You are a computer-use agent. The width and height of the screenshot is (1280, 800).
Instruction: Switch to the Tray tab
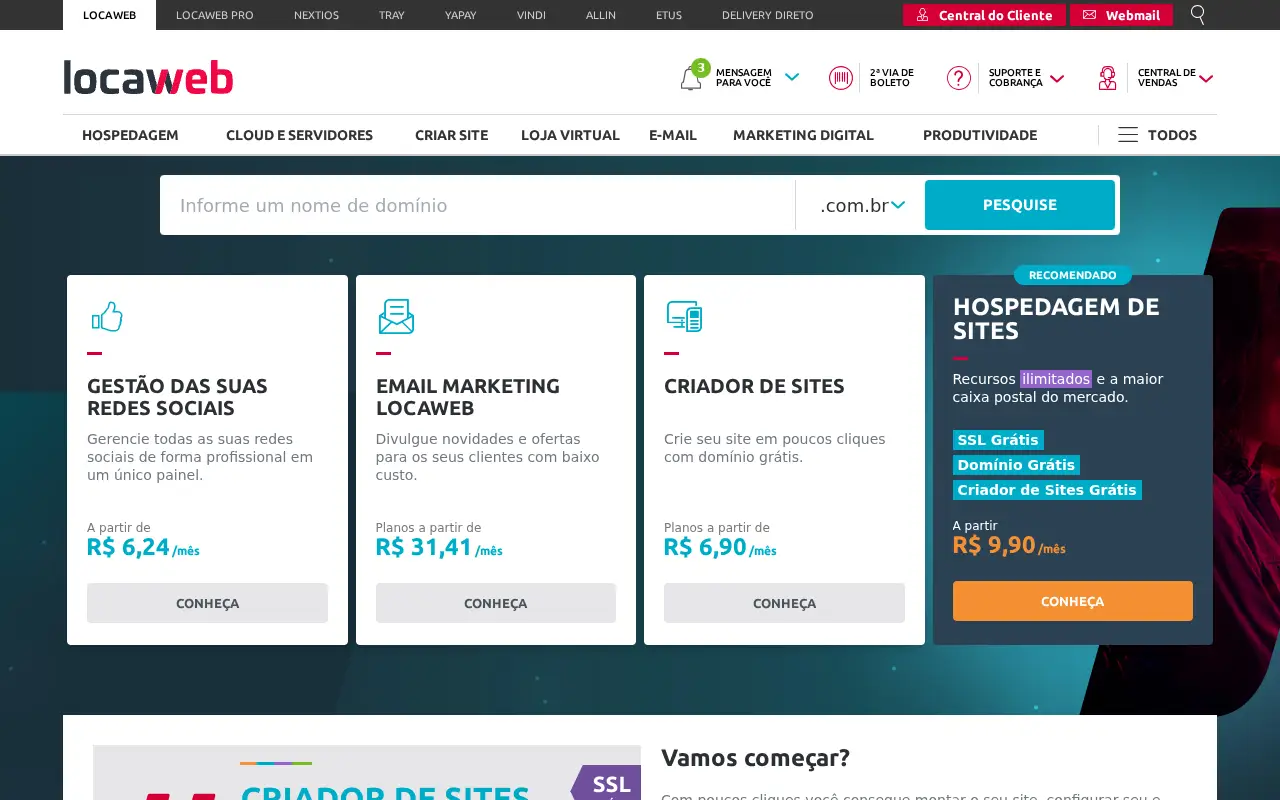click(392, 15)
